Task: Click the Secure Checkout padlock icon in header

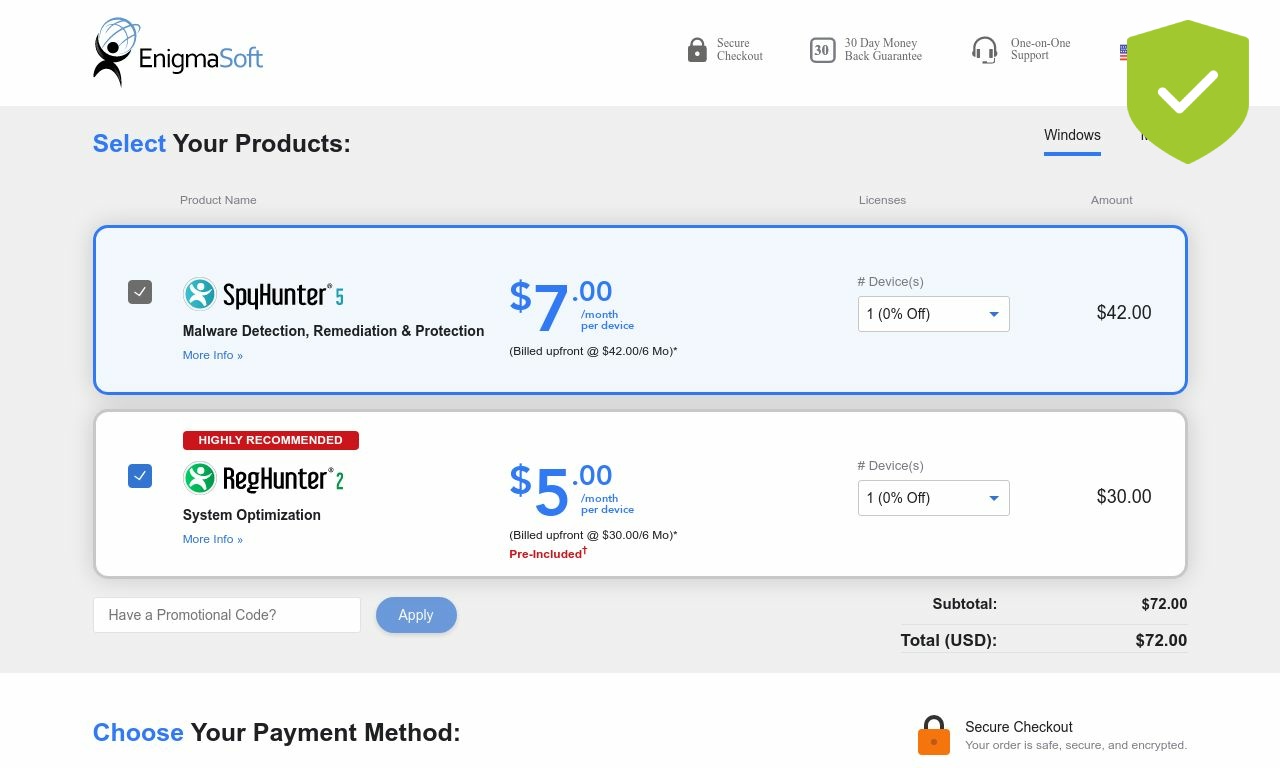Action: [x=697, y=50]
